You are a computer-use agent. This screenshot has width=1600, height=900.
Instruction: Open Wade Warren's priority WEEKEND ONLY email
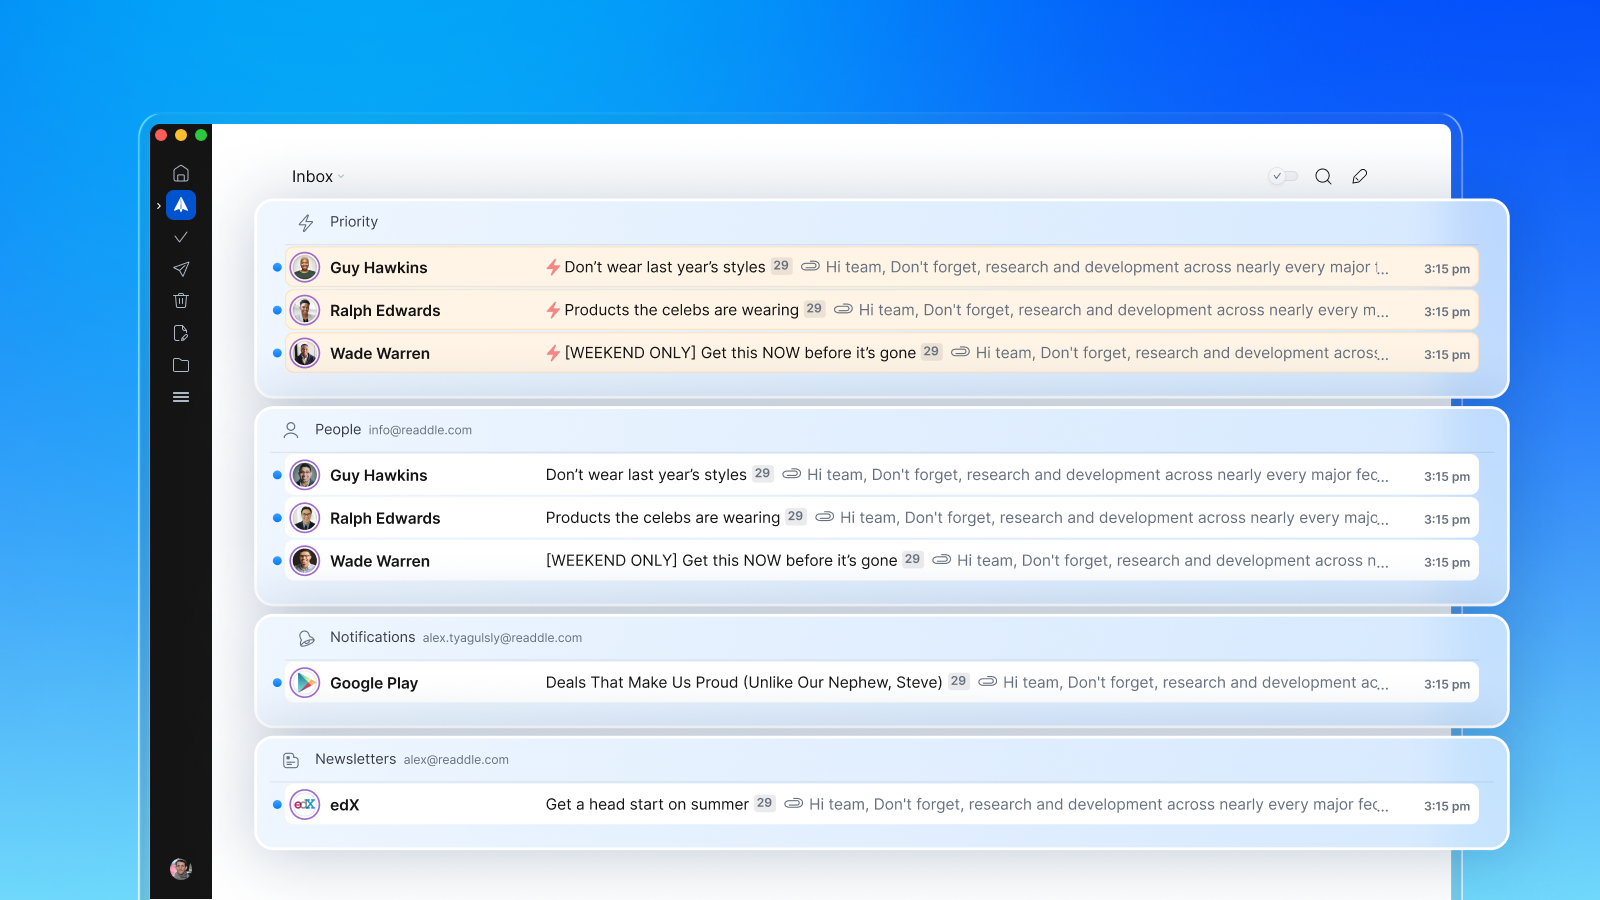[x=740, y=353]
